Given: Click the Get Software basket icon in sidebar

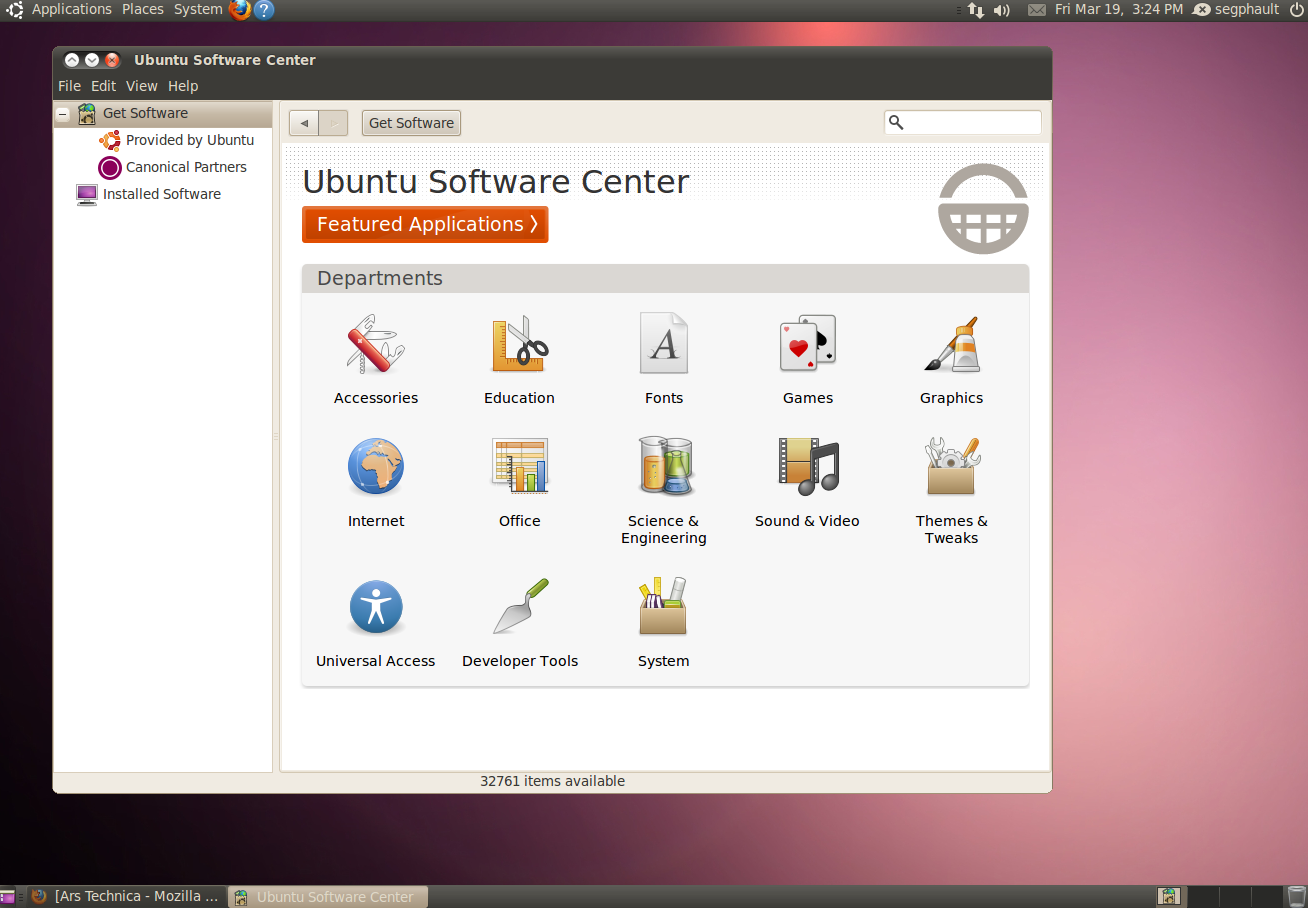Looking at the screenshot, I should [x=87, y=113].
